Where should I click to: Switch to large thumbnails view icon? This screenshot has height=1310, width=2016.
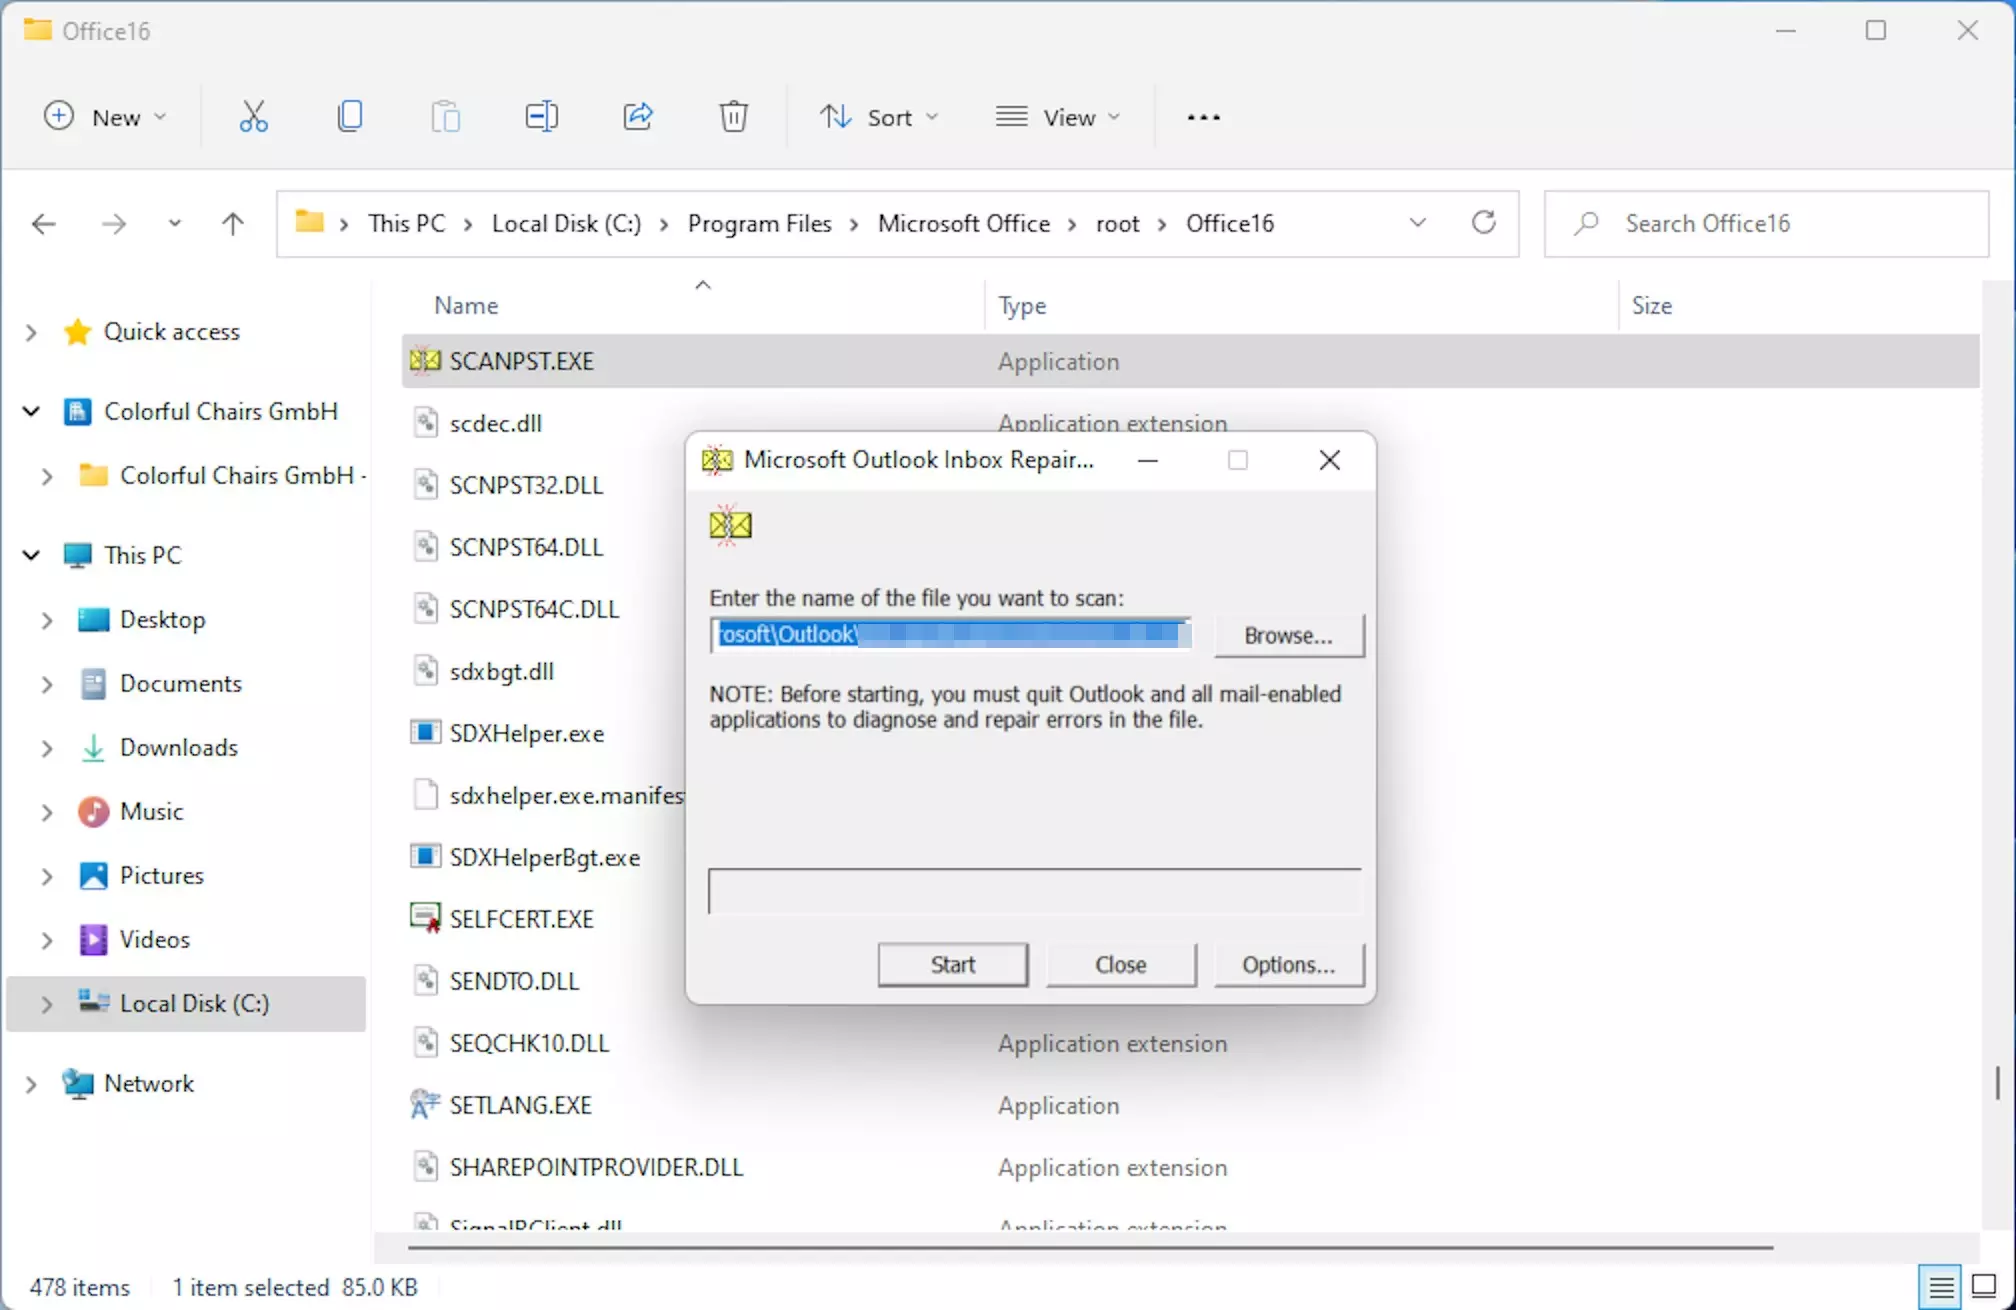click(x=1985, y=1286)
